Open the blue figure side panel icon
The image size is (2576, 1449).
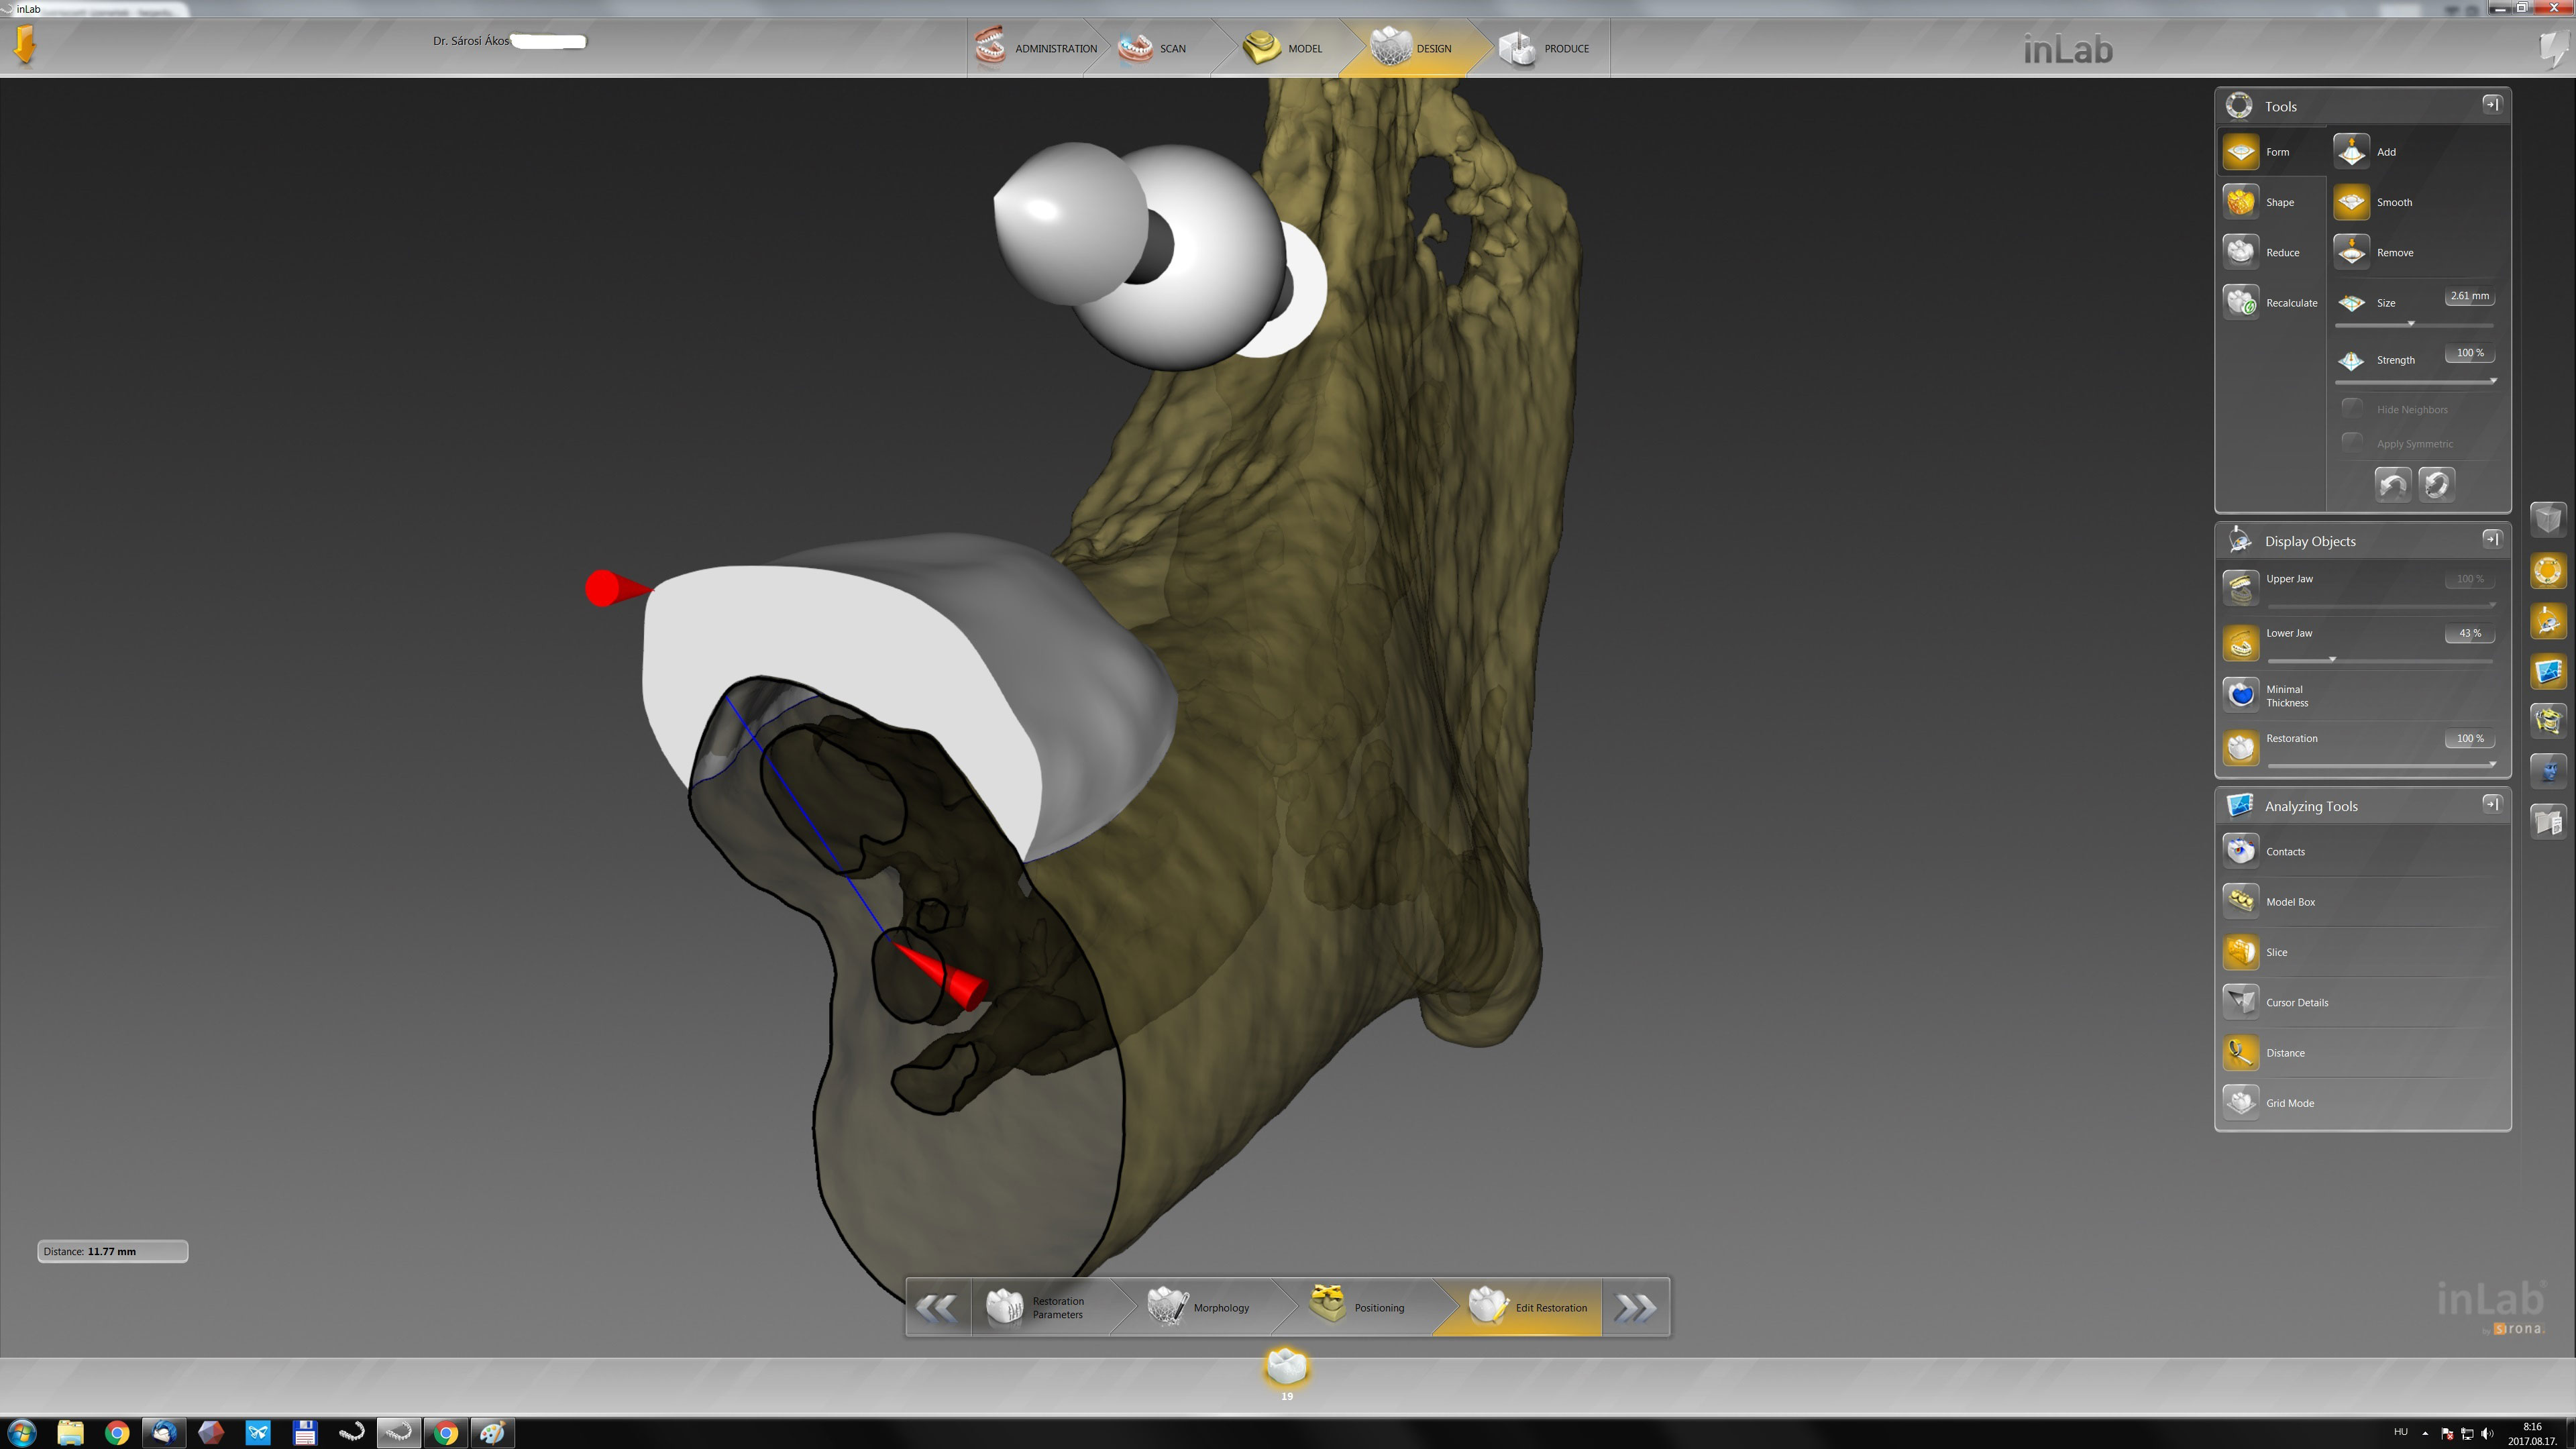click(2548, 771)
